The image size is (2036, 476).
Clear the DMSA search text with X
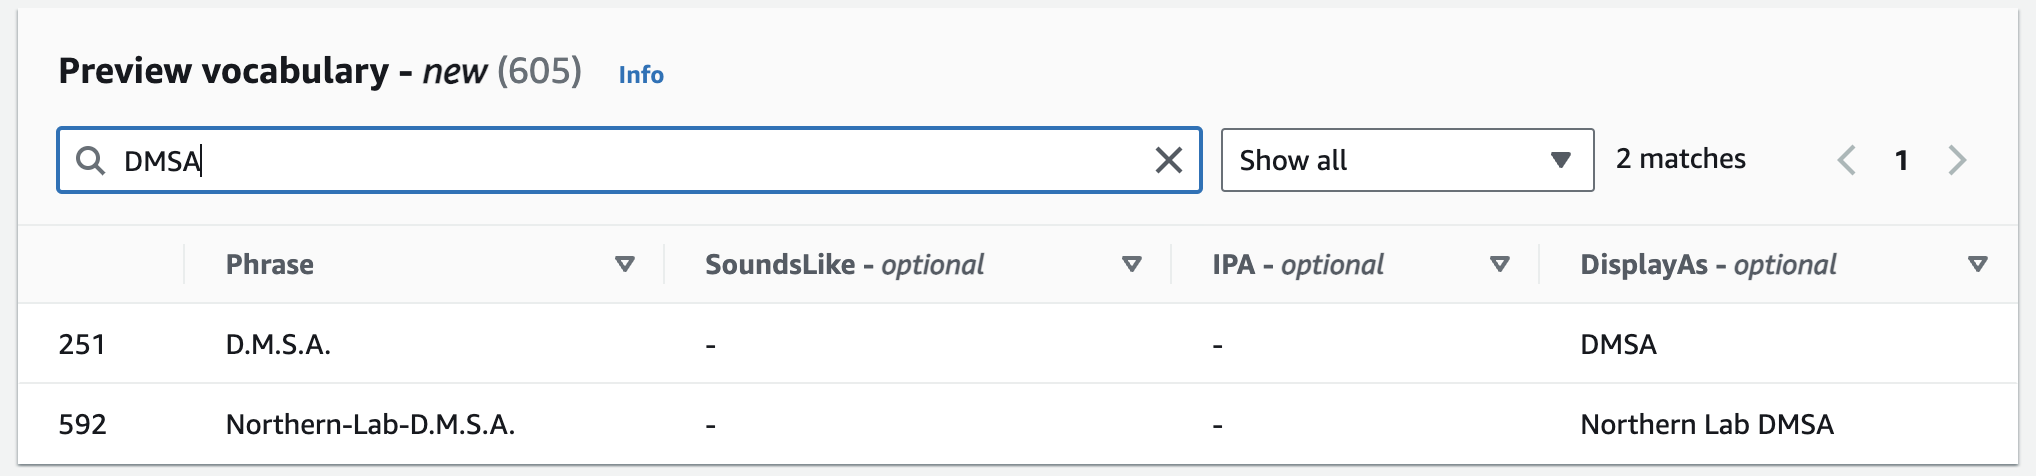1168,160
